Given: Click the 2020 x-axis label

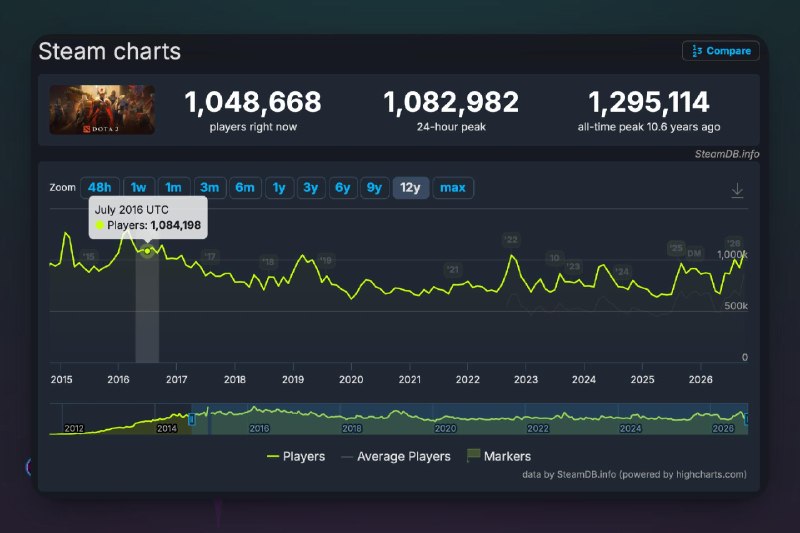Looking at the screenshot, I should coord(351,379).
